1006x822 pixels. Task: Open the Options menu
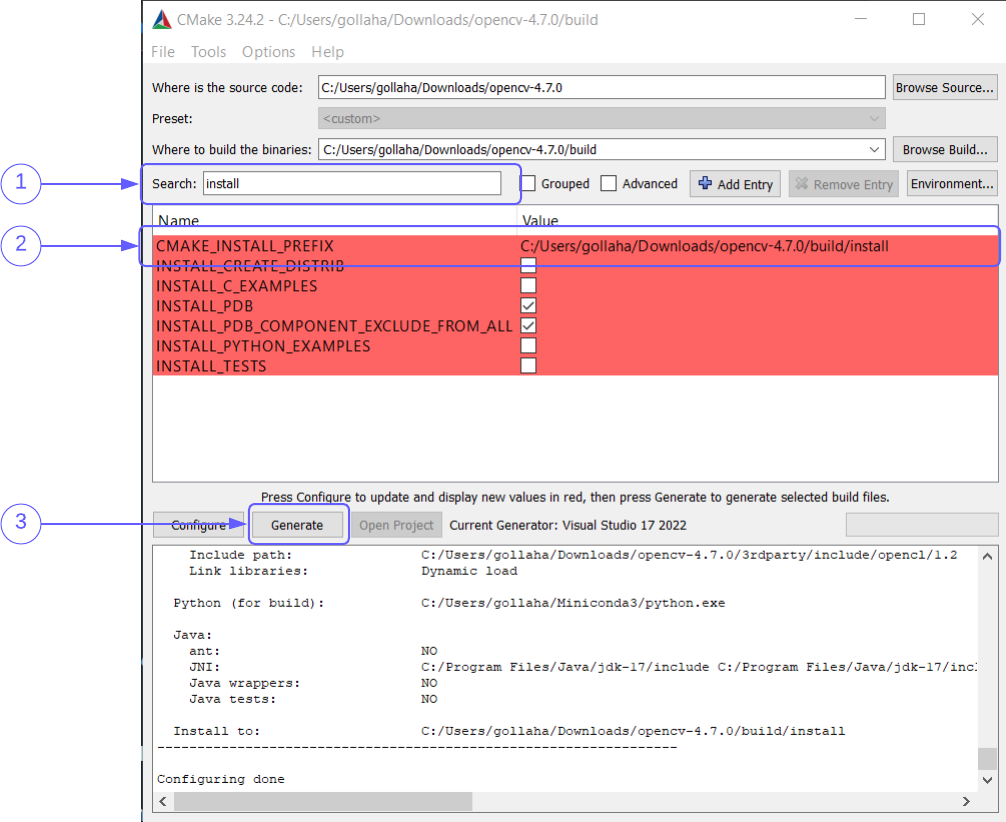click(268, 51)
